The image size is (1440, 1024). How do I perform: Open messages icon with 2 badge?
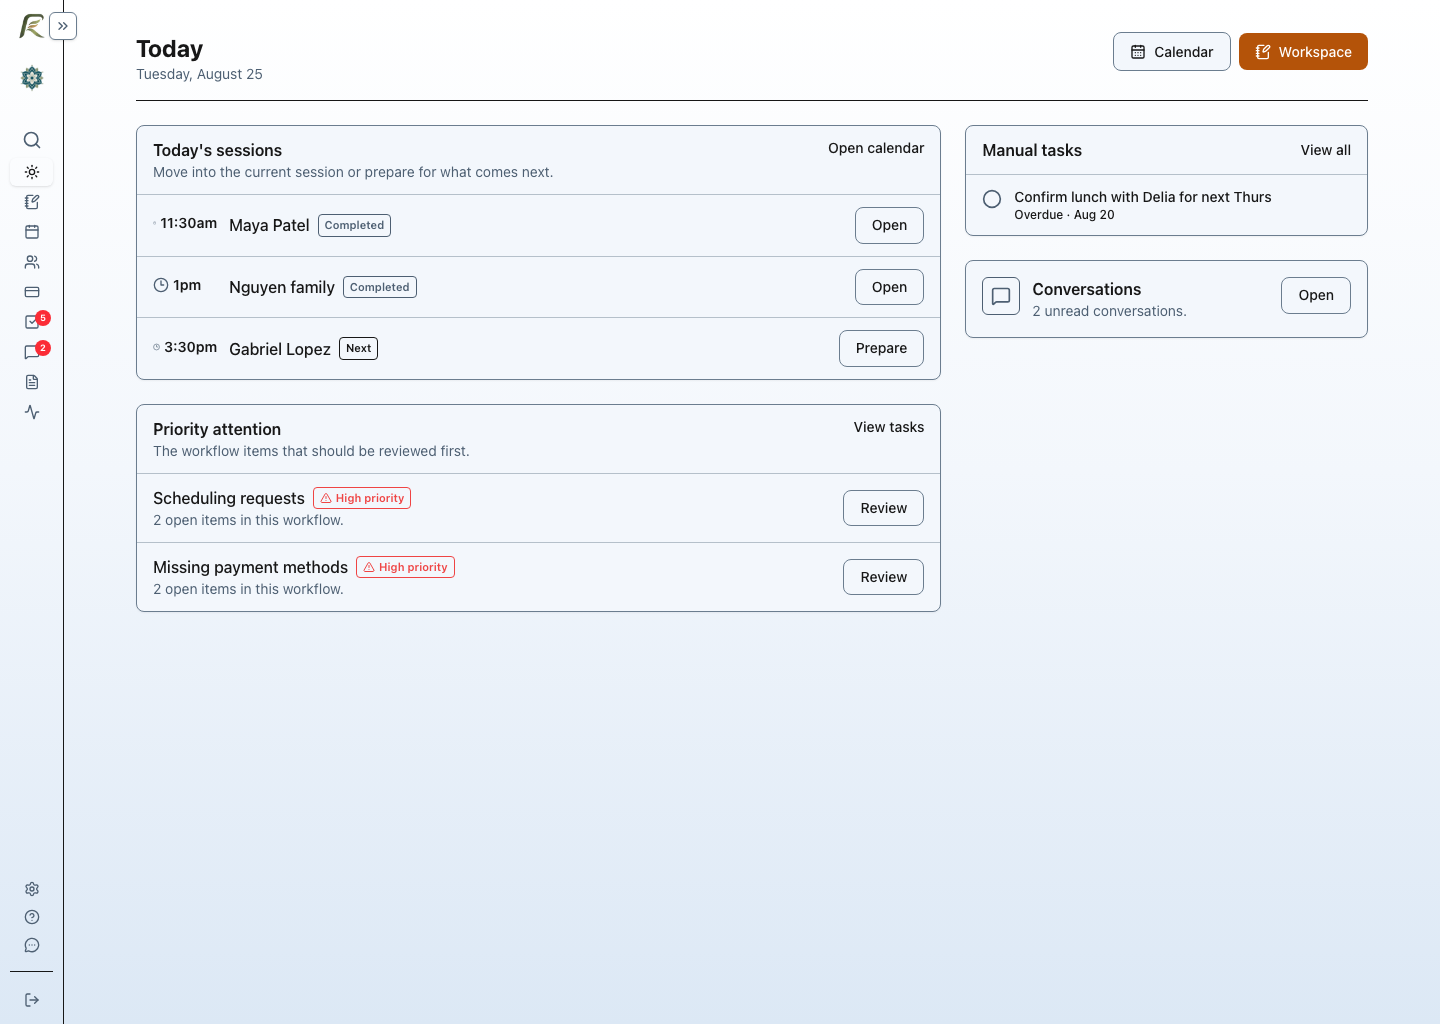click(32, 352)
